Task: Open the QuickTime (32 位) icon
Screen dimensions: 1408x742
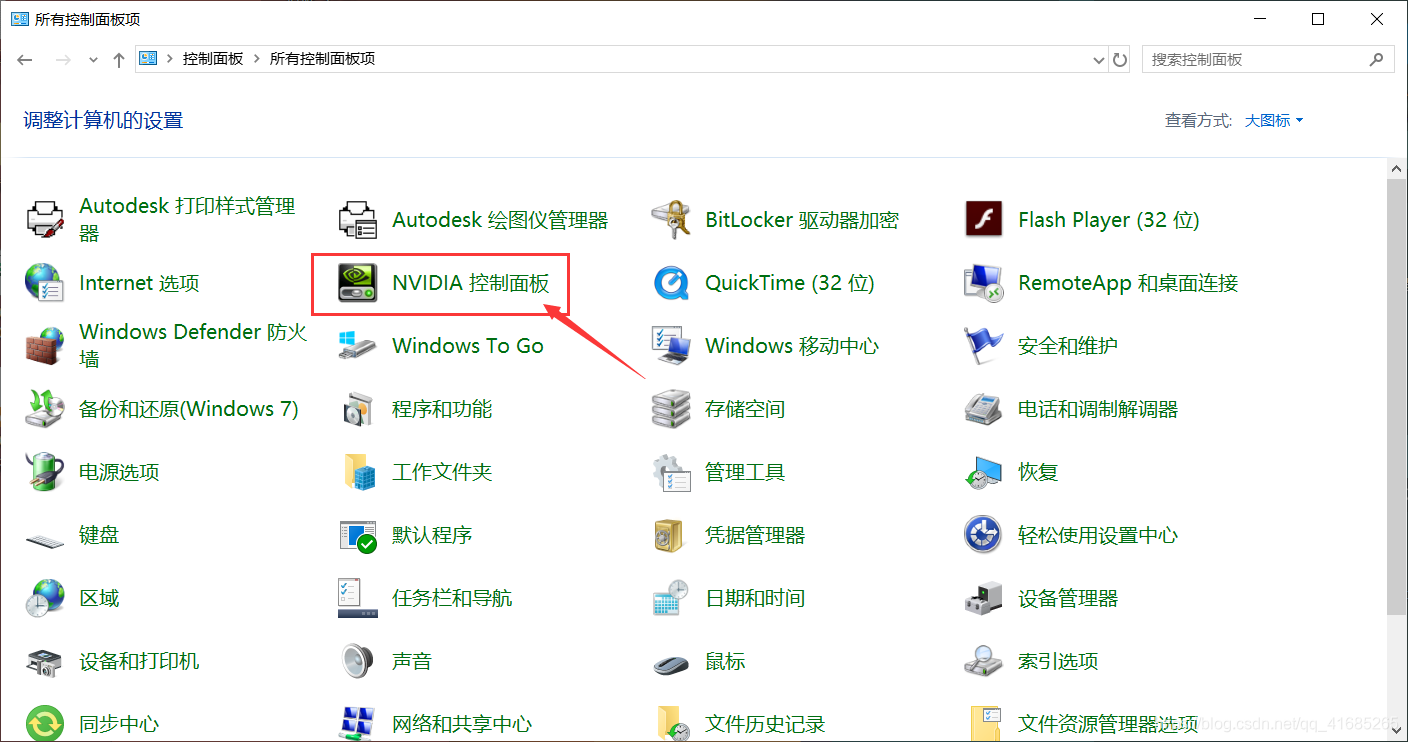Action: coord(670,283)
